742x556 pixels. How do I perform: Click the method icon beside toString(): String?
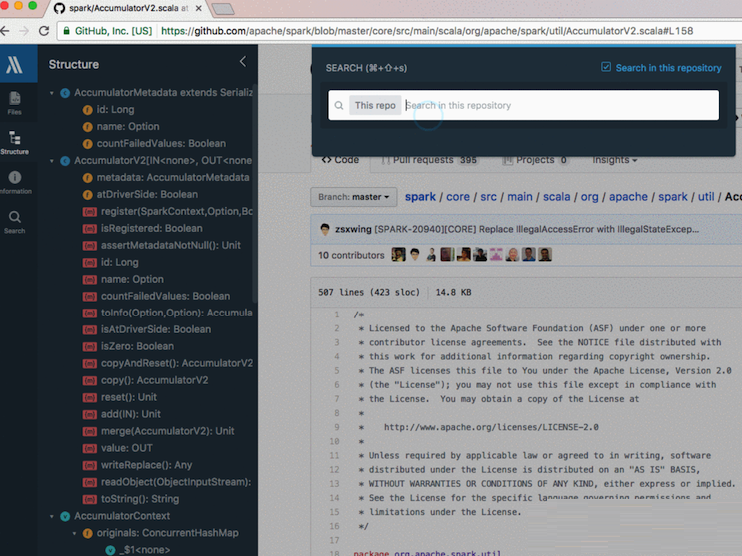tap(89, 499)
